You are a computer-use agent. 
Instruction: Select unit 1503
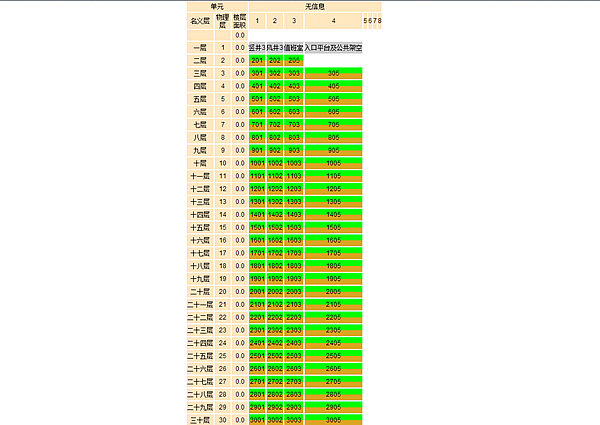click(x=293, y=228)
